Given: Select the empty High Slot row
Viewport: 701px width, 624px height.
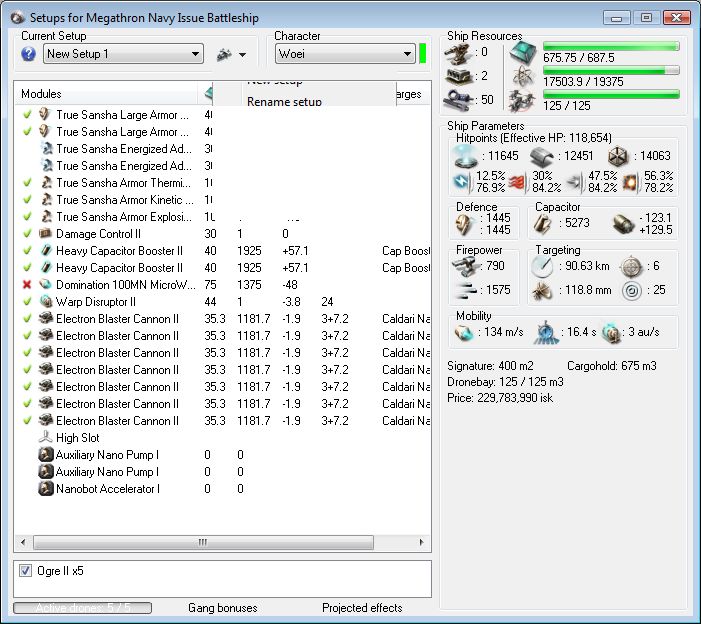Looking at the screenshot, I should coord(223,438).
